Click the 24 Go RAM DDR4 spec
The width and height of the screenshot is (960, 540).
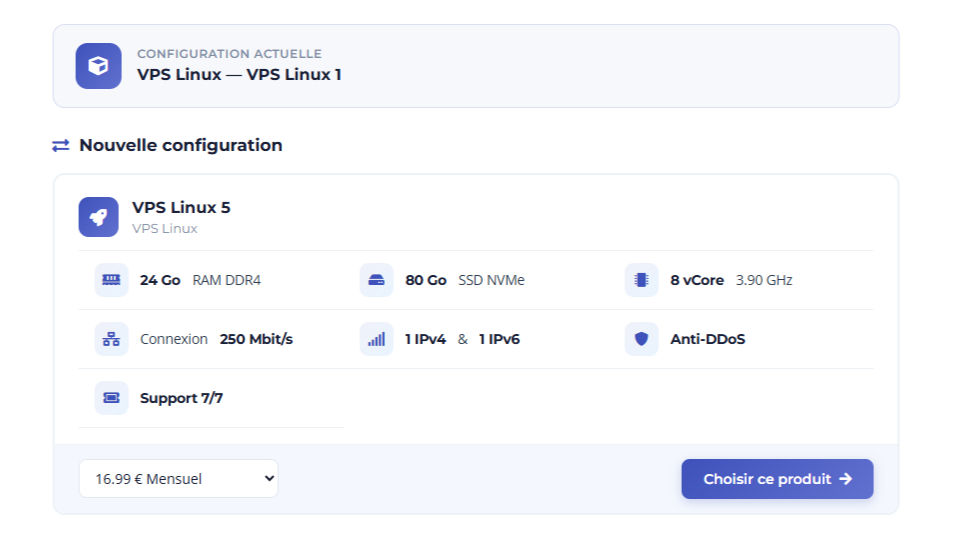(200, 280)
